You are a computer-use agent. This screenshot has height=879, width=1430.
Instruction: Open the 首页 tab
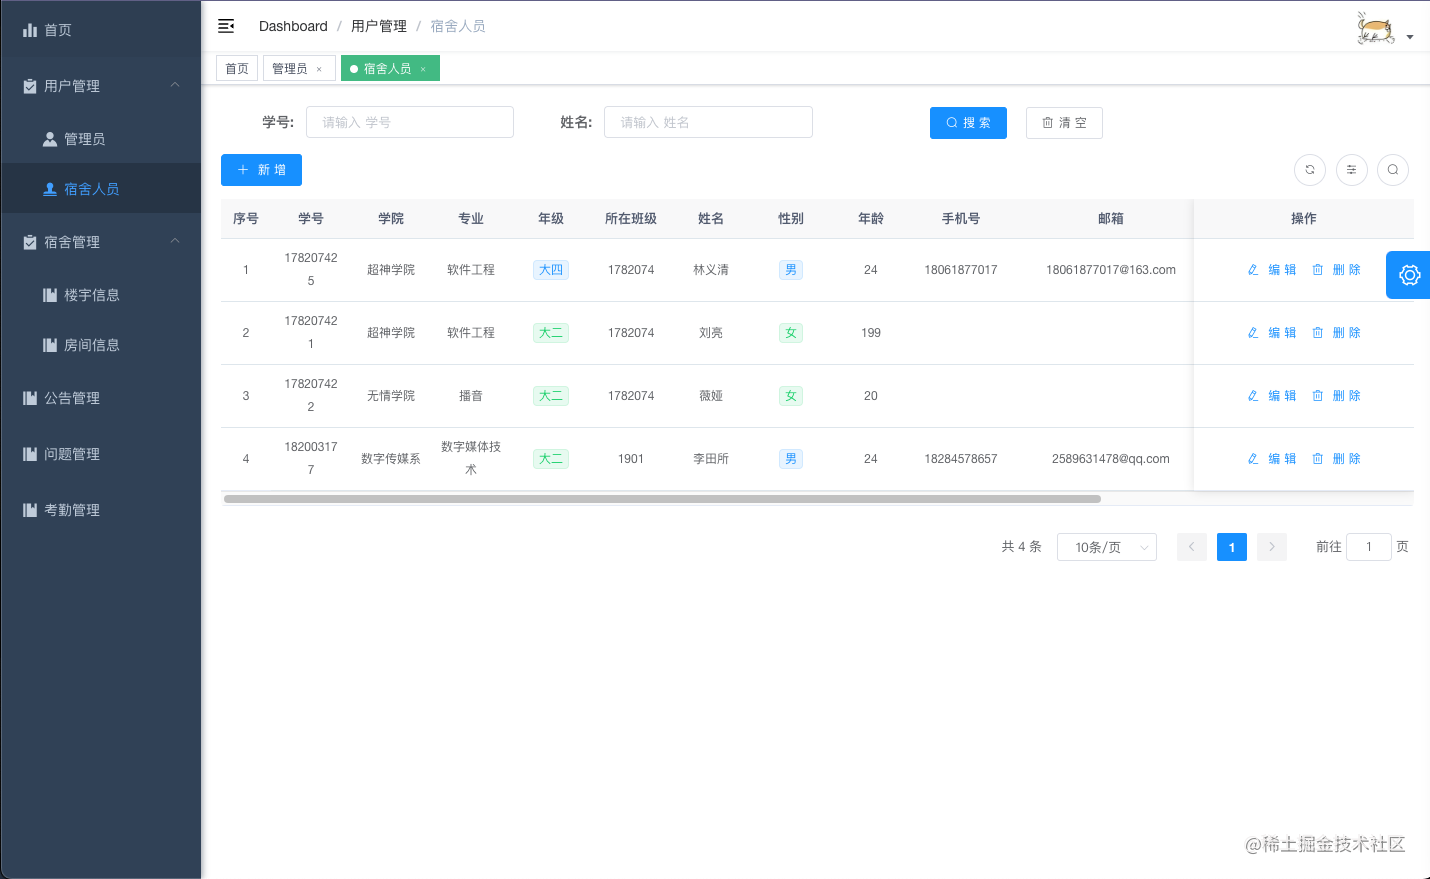237,68
